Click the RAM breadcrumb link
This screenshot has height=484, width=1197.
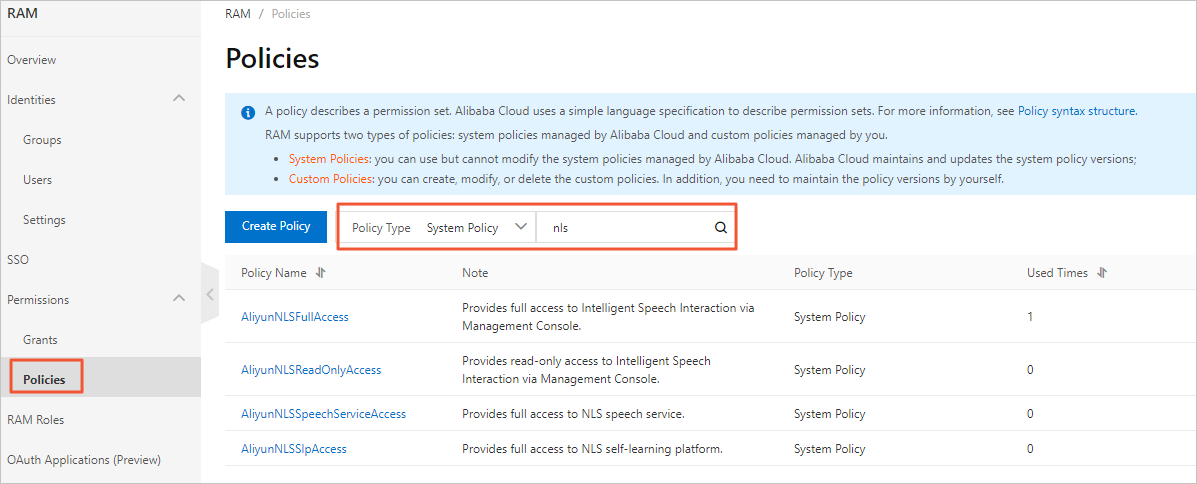coord(238,14)
